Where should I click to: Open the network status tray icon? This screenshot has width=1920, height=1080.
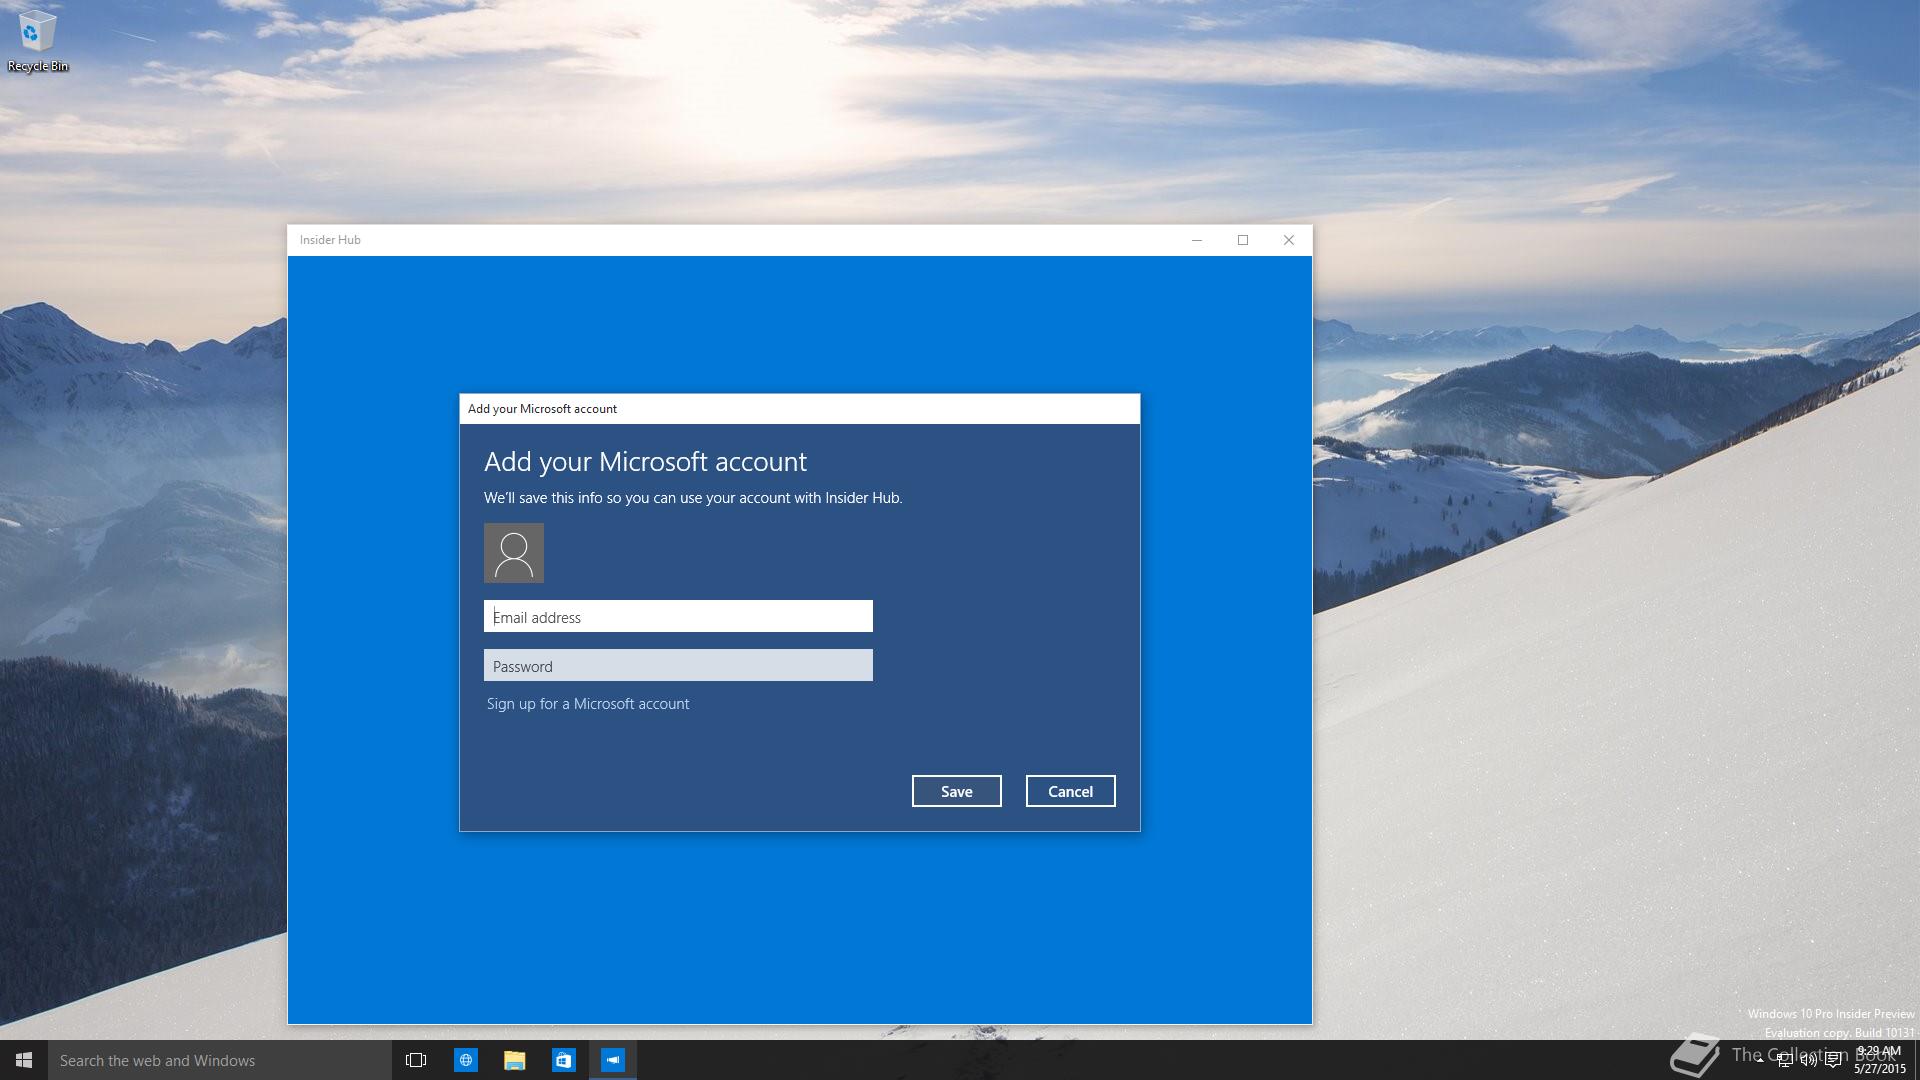[x=1785, y=1060]
